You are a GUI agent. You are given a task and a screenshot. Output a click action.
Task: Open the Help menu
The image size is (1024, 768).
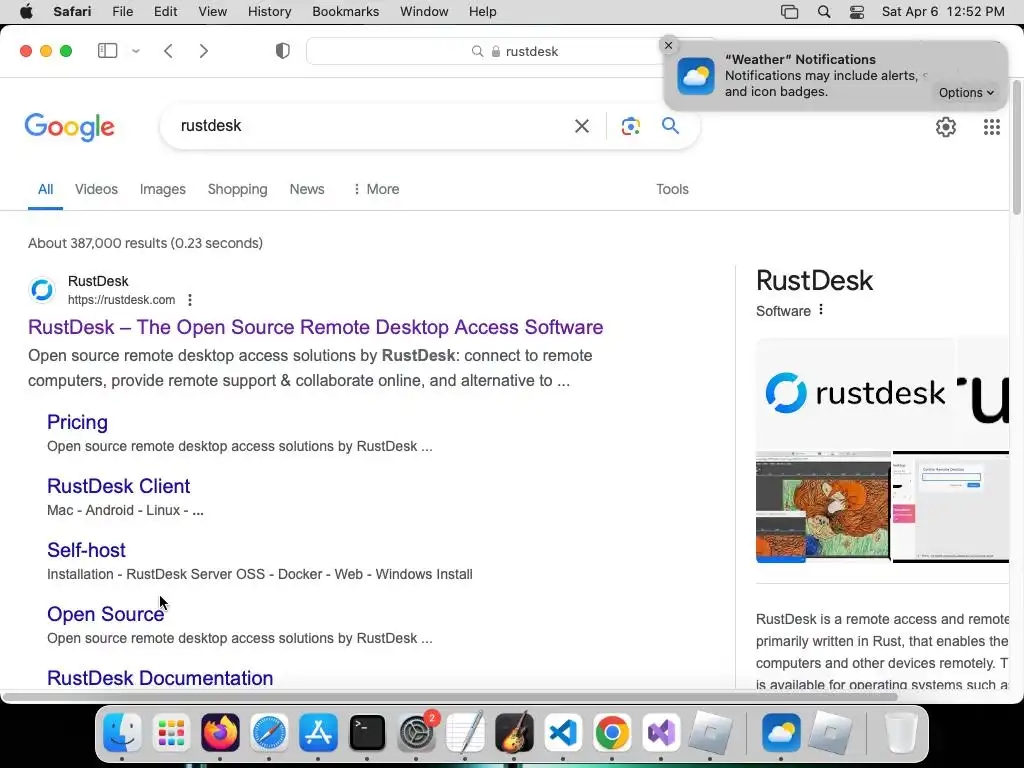tap(483, 12)
